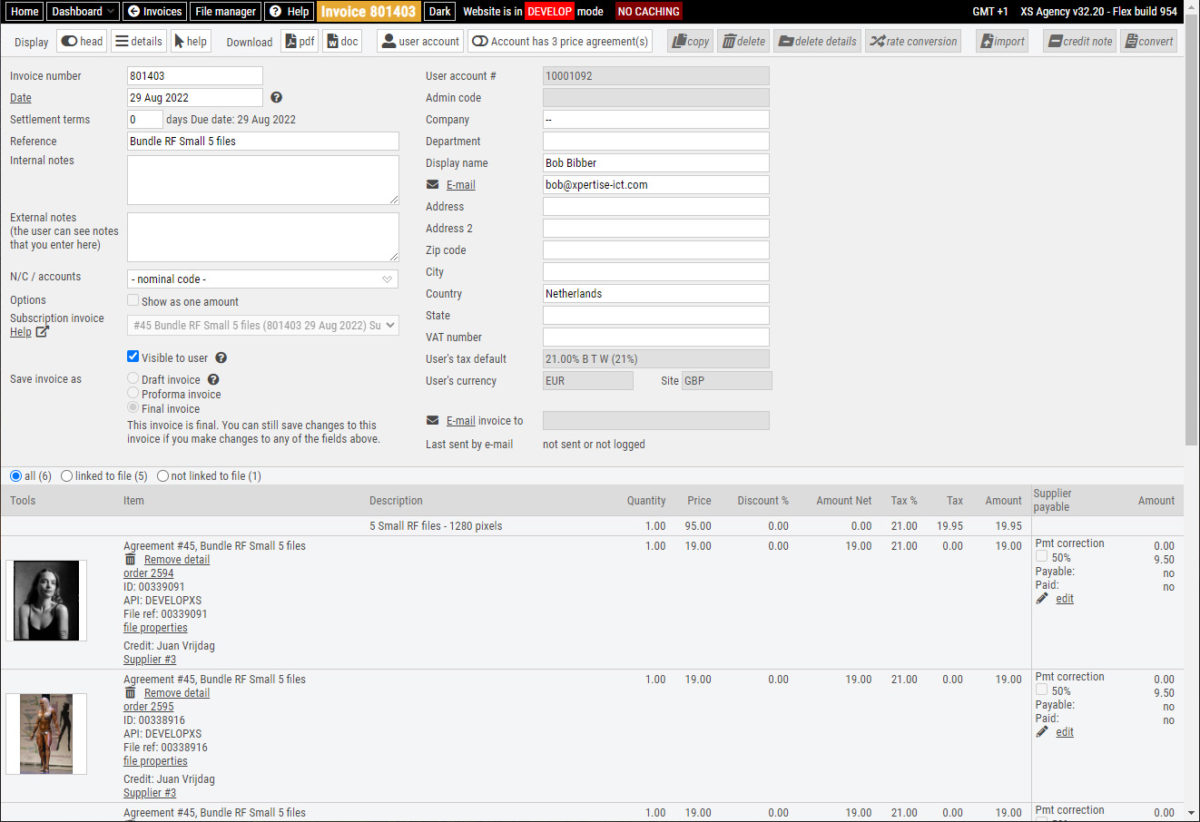Image resolution: width=1200 pixels, height=822 pixels.
Task: Open the Subscription invoice Help external link icon
Action: pyautogui.click(x=42, y=332)
